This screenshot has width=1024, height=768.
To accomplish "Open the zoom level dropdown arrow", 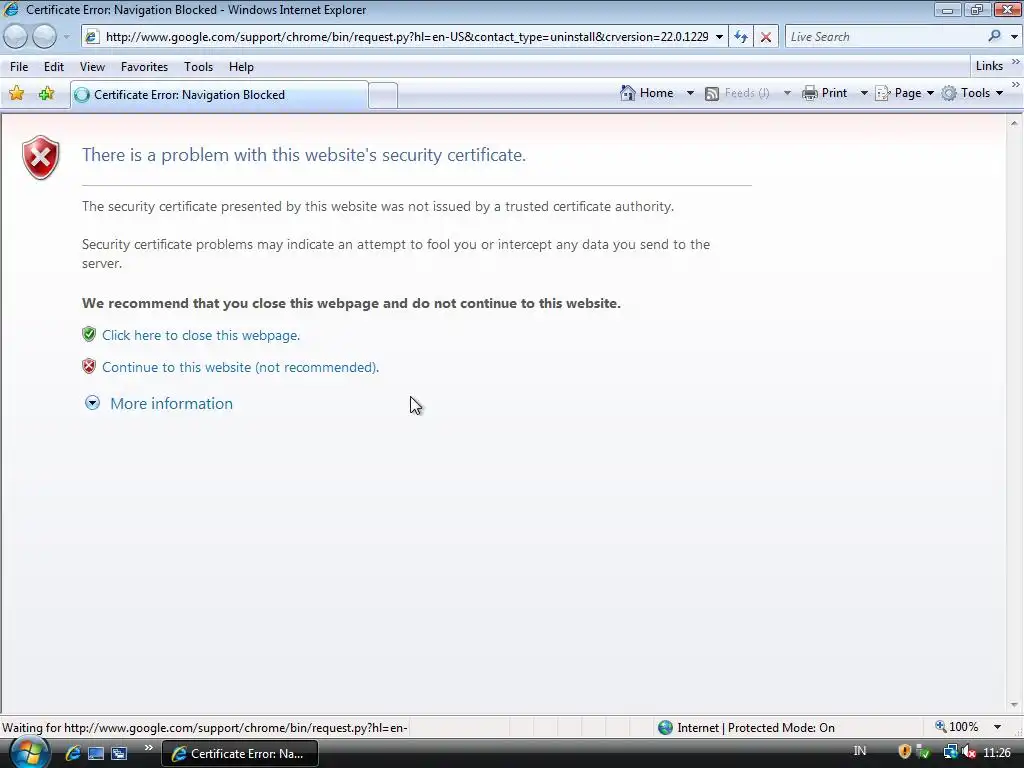I will click(x=997, y=727).
